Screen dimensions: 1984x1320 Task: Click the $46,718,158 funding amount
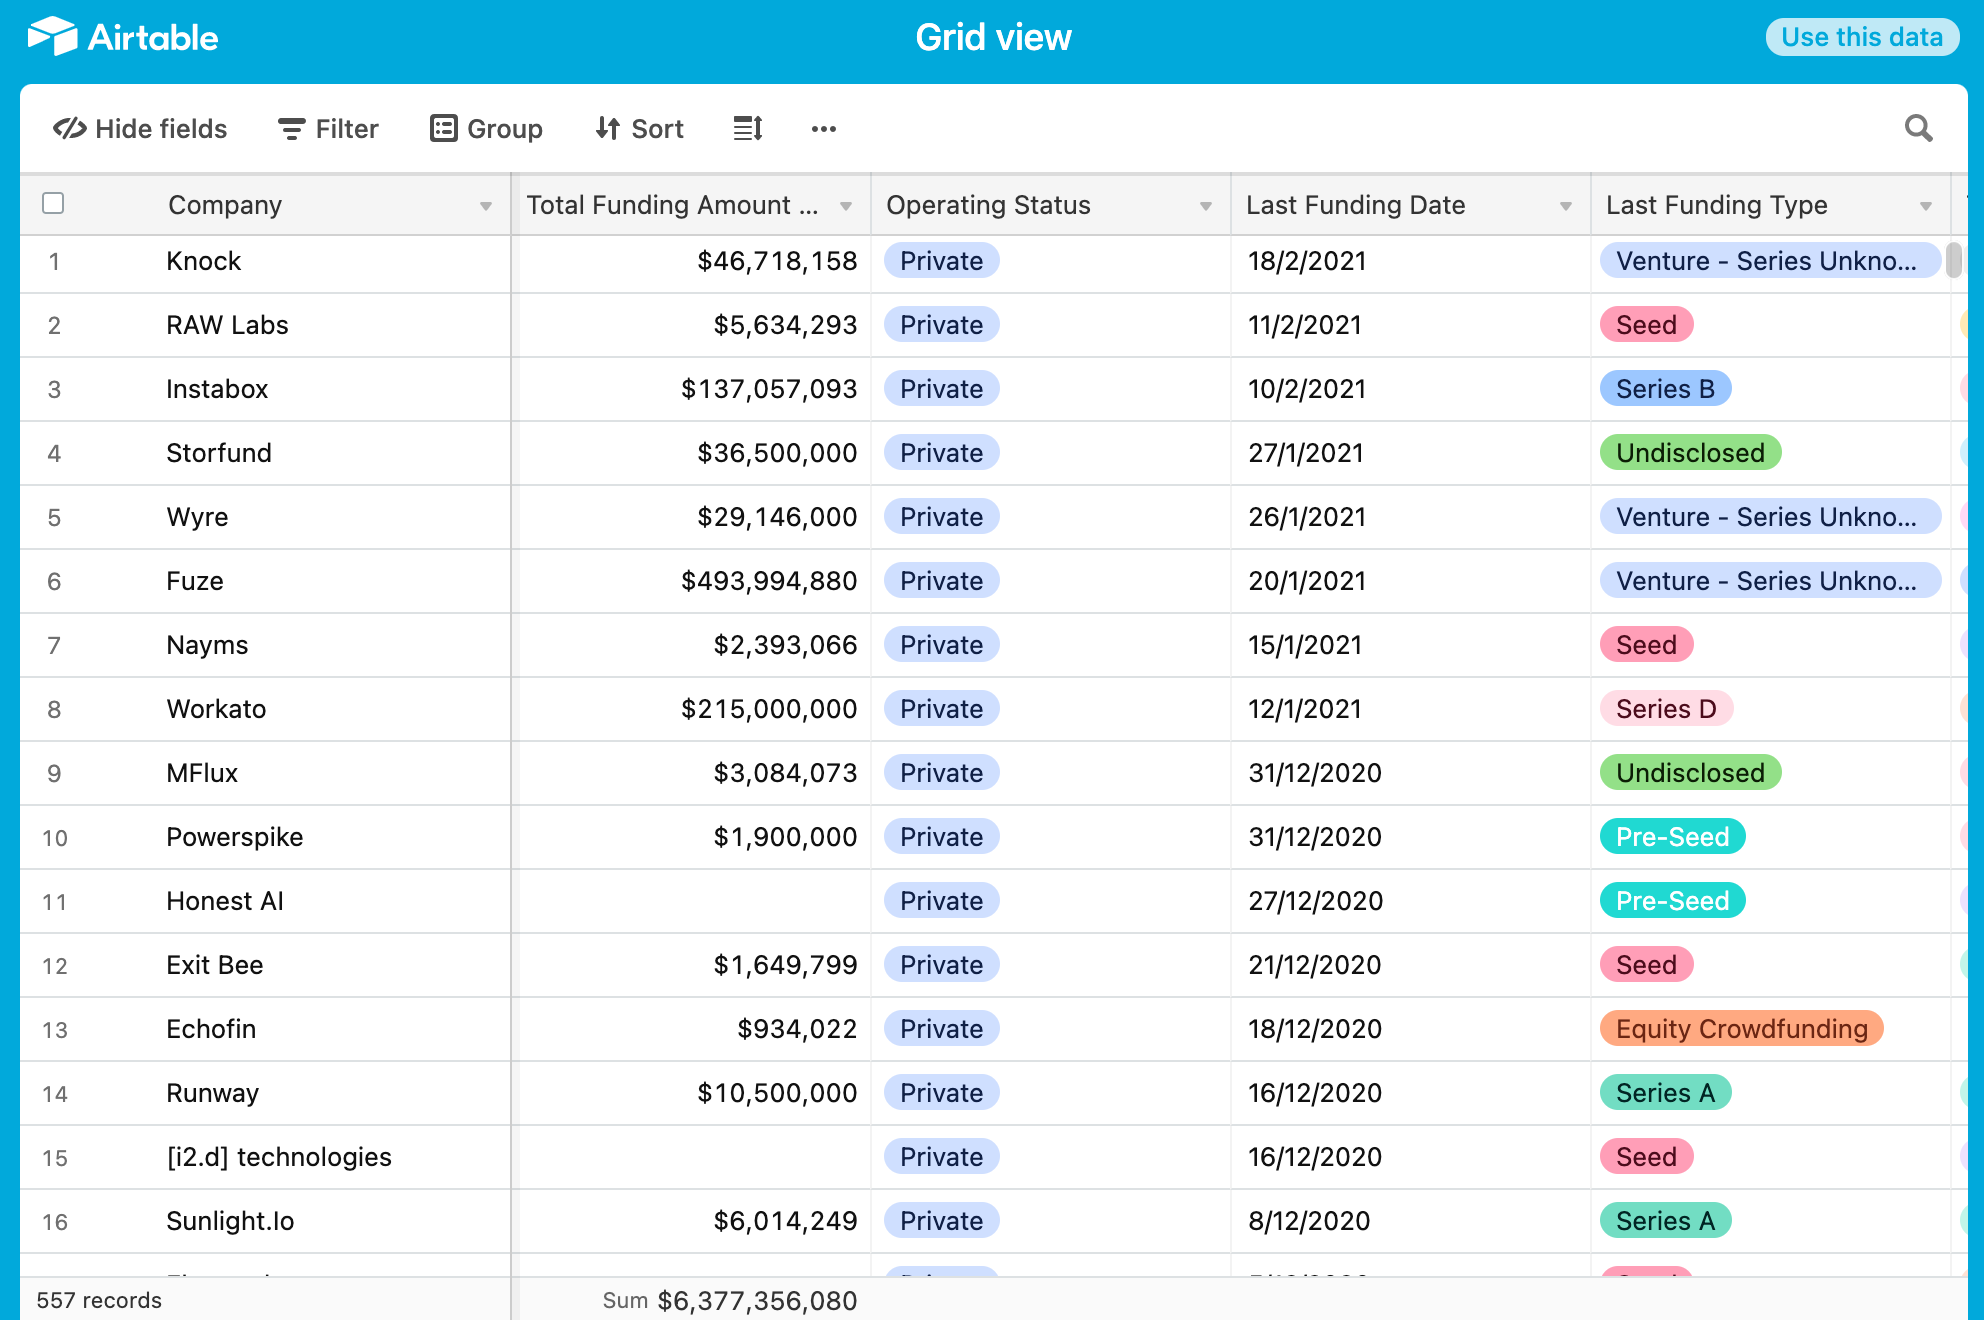tap(777, 261)
